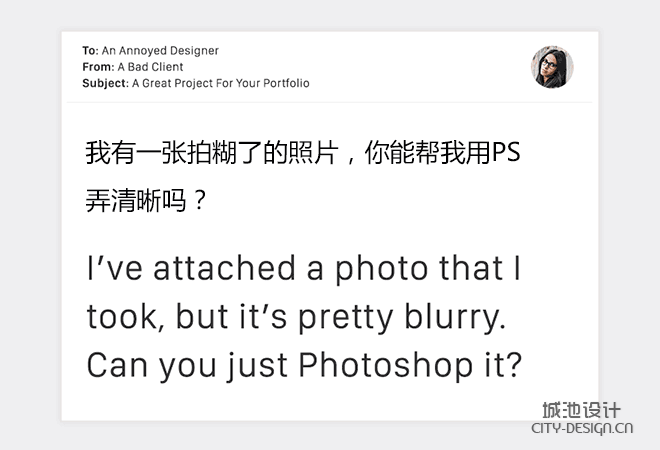660x450 pixels.
Task: Click the "城池设计" watermark logo
Action: coord(581,410)
